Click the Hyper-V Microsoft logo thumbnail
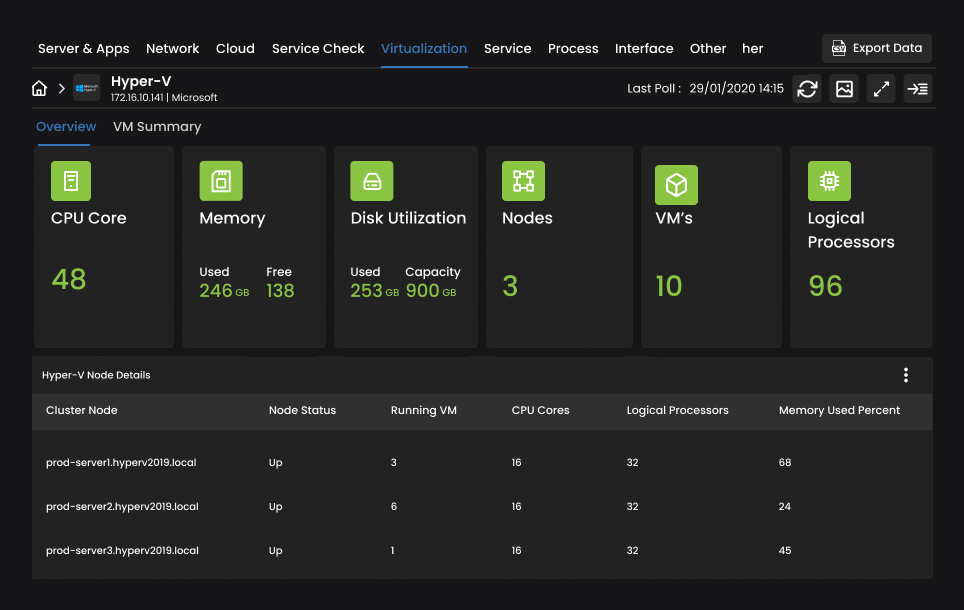The width and height of the screenshot is (964, 610). pyautogui.click(x=87, y=88)
